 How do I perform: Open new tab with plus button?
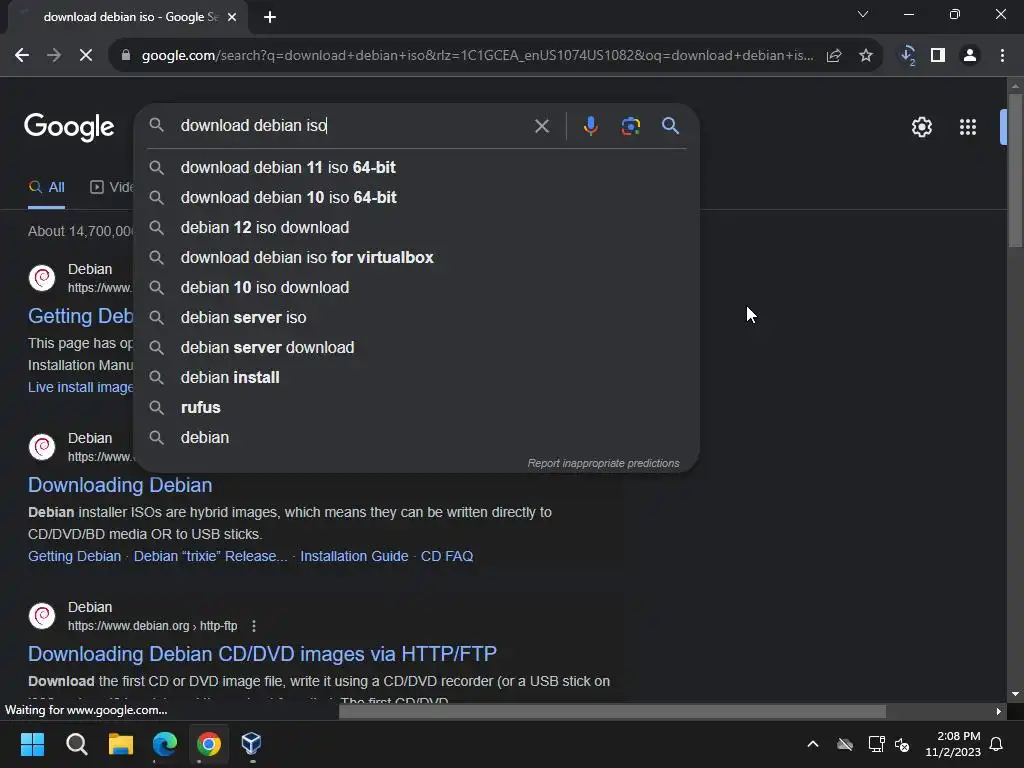tap(270, 17)
